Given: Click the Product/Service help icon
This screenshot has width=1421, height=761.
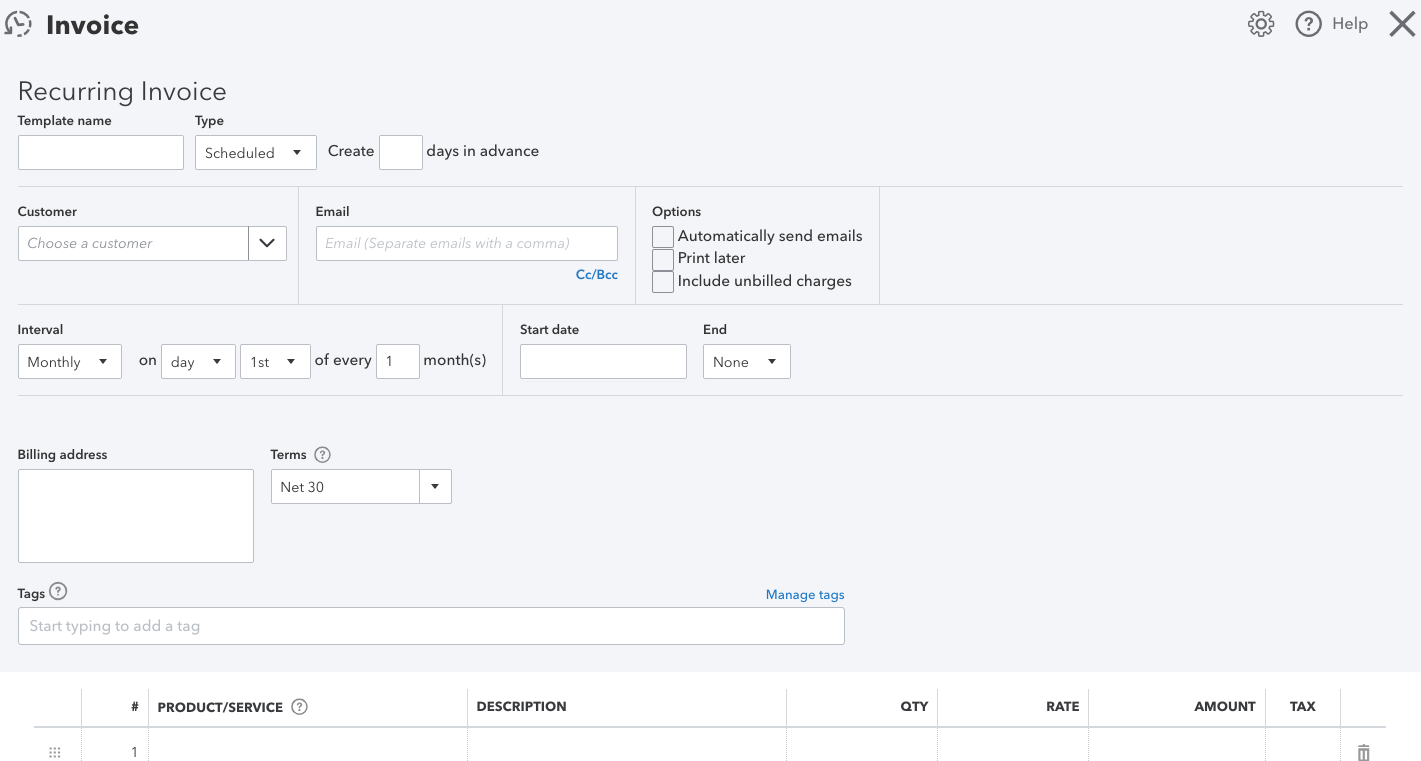Looking at the screenshot, I should 299,706.
